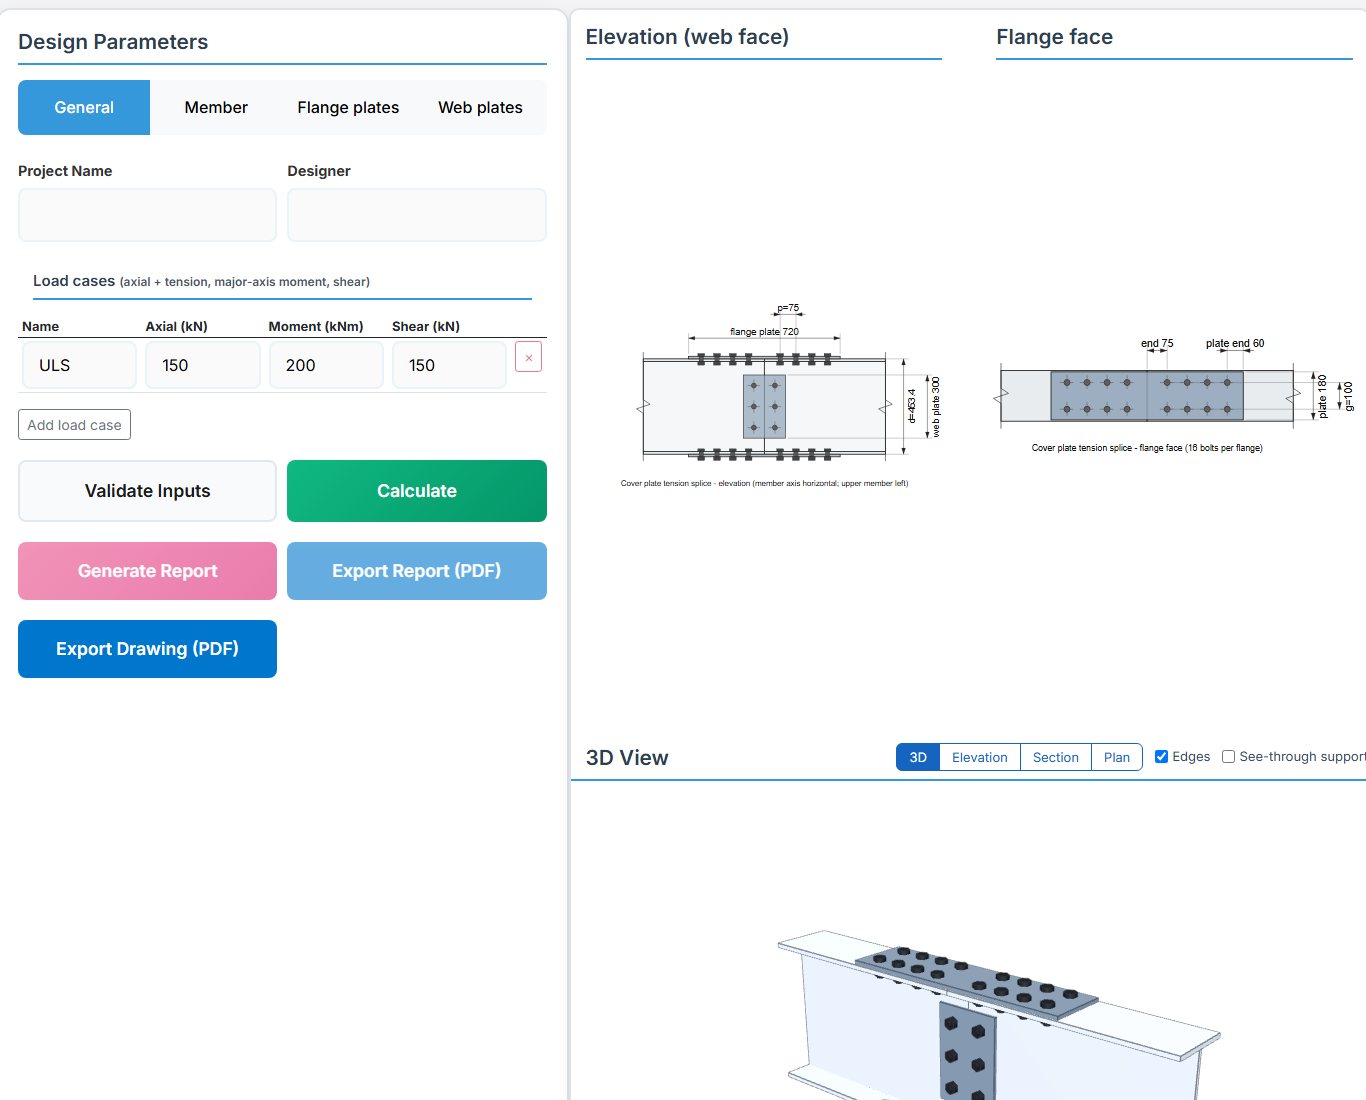
Task: Switch 3D View panel to Plan mode
Action: (x=1117, y=757)
